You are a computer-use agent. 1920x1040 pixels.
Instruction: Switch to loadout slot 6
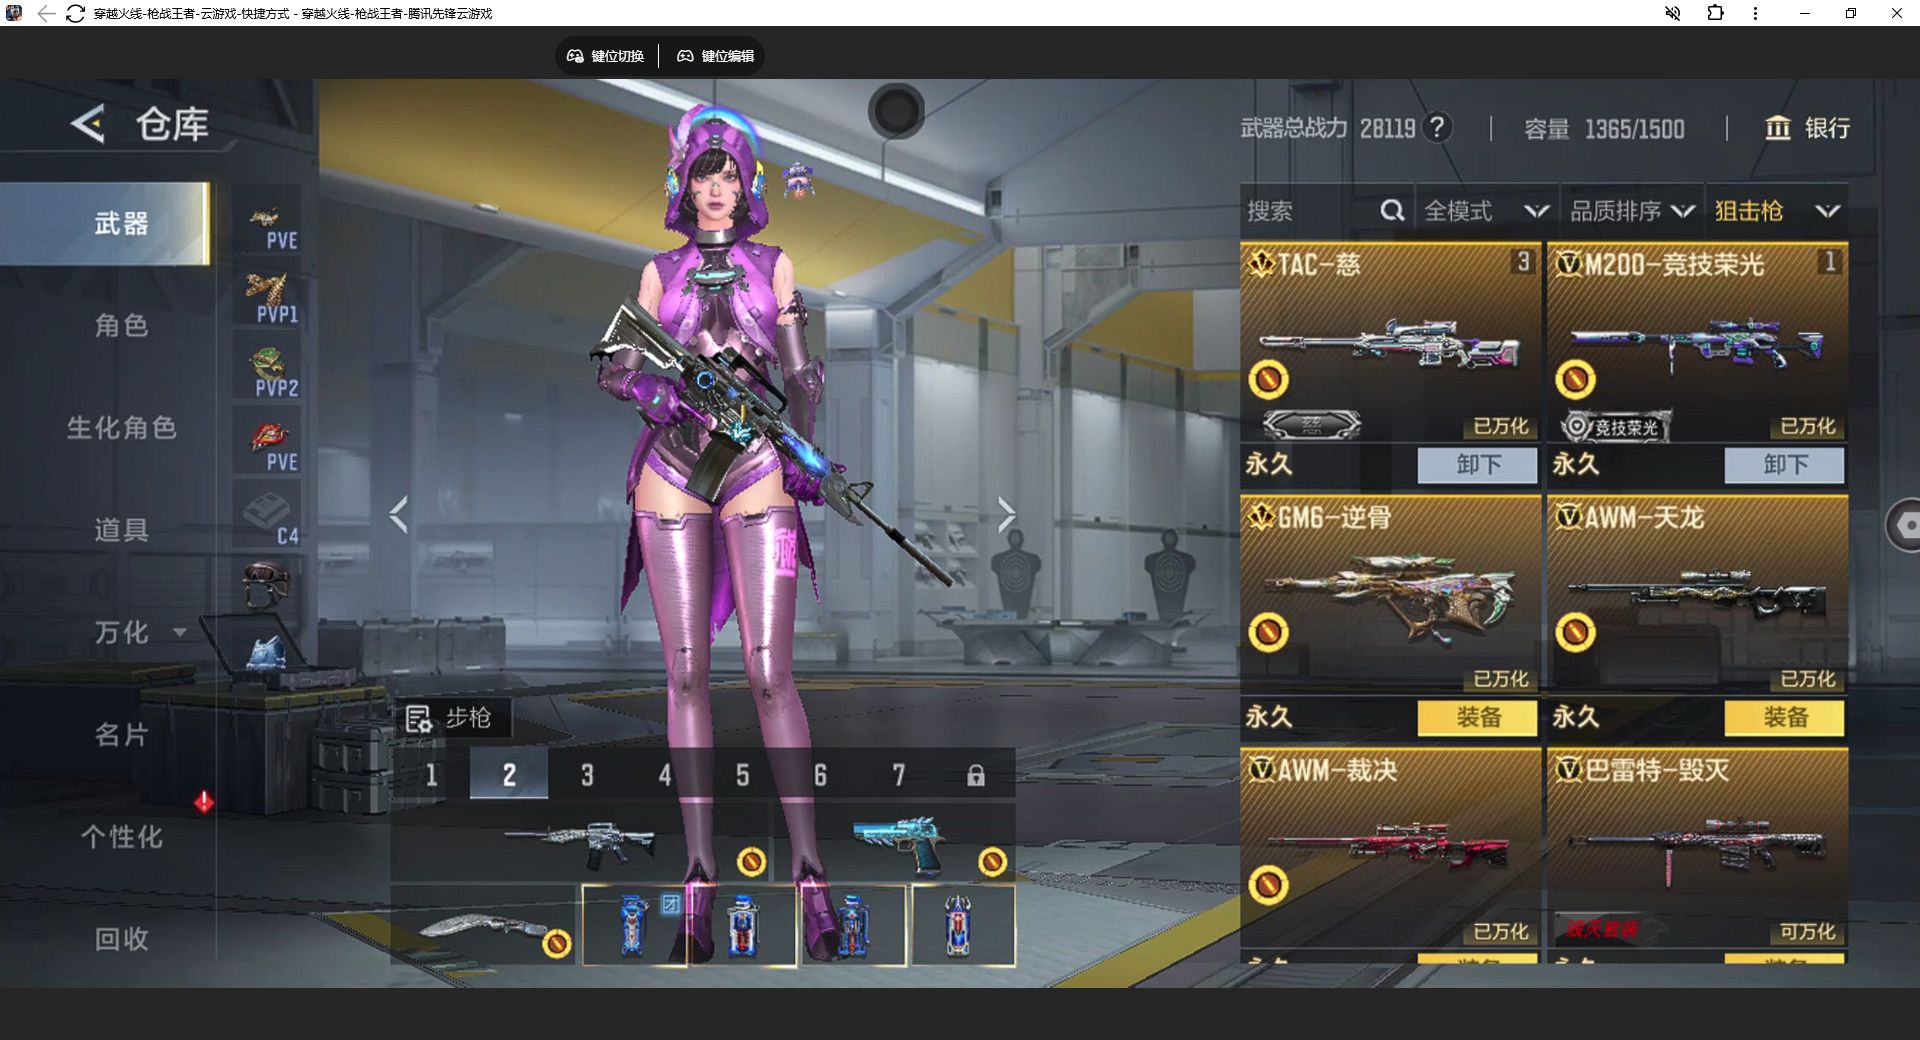(820, 775)
